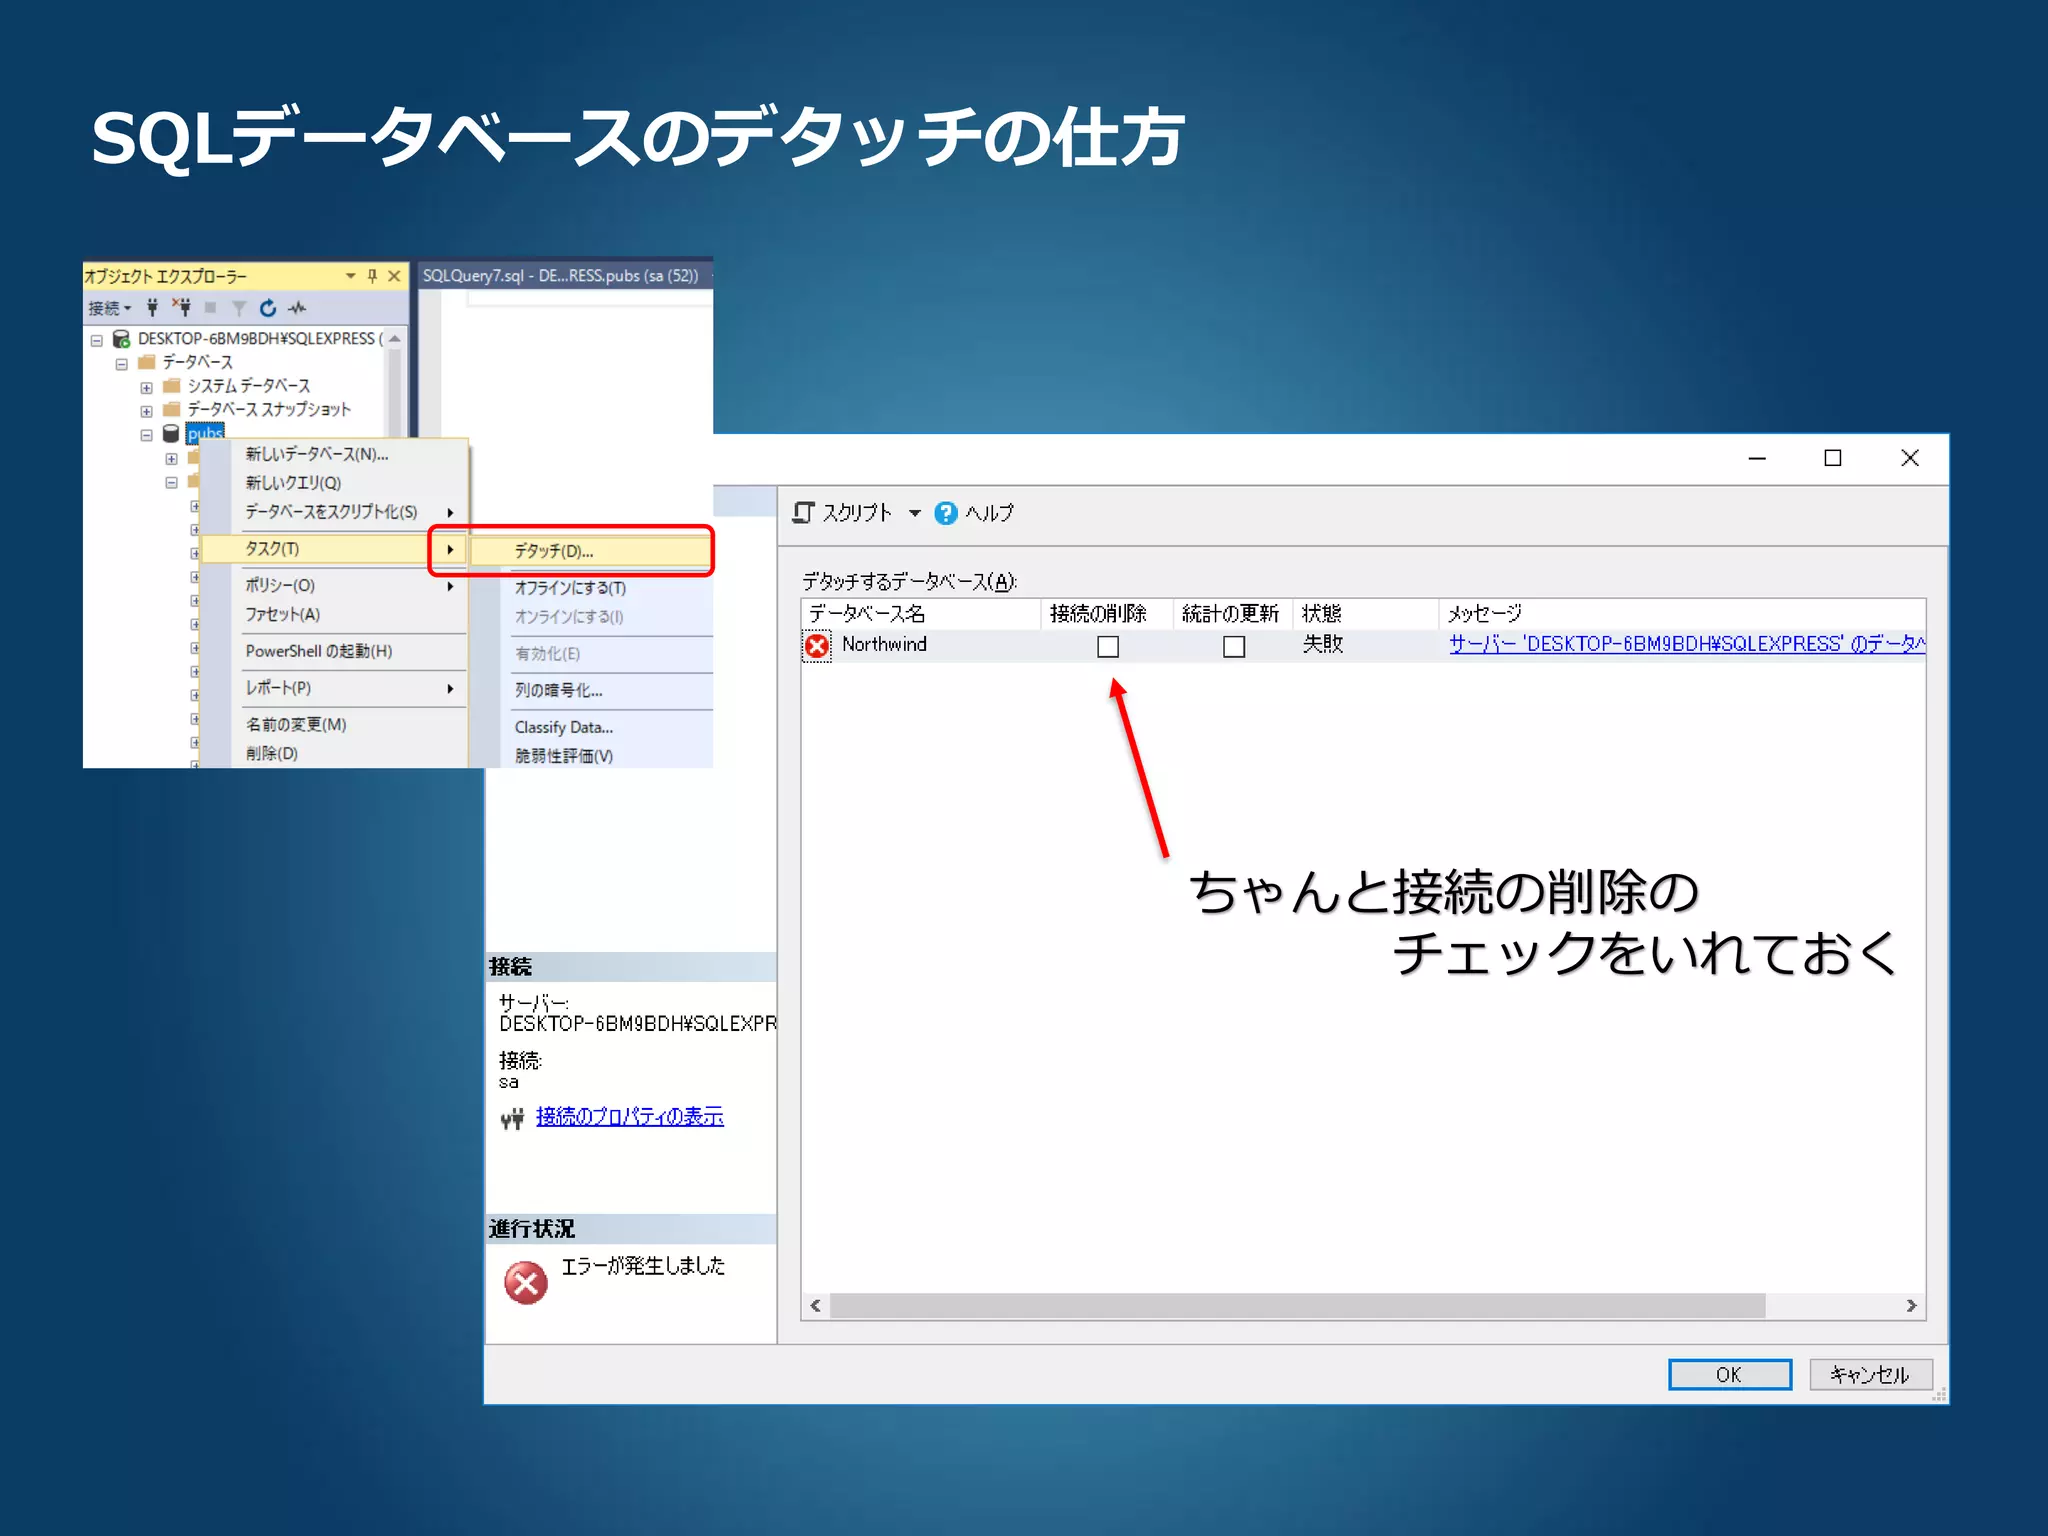Screen dimensions: 2048x1536
Task: Collapse the pubs database node
Action: pyautogui.click(x=146, y=435)
